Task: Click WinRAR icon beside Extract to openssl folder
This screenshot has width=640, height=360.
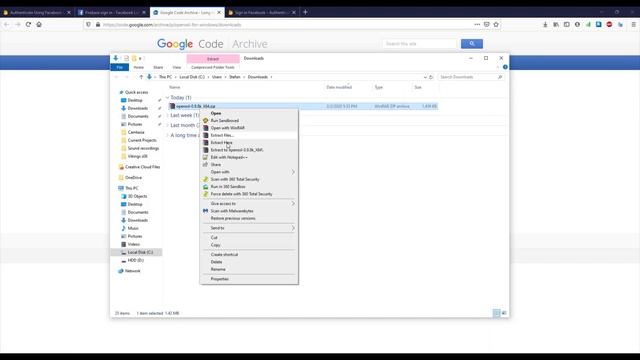Action: pyautogui.click(x=206, y=150)
